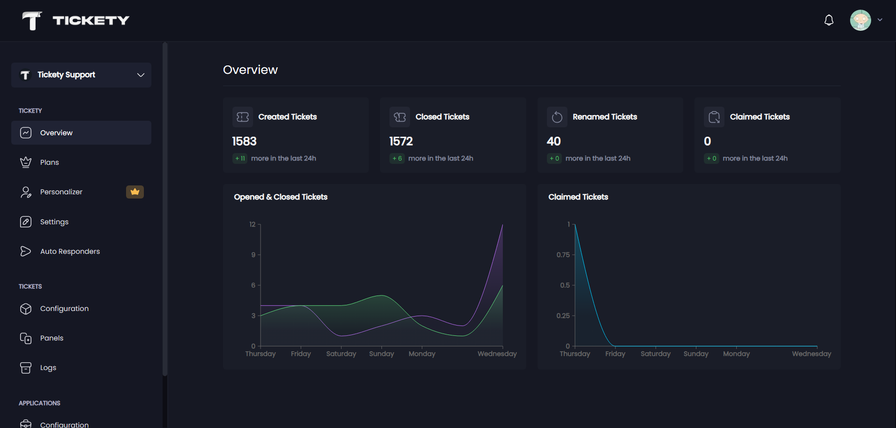Image resolution: width=896 pixels, height=428 pixels.
Task: Click the Claimed Tickets card icon
Action: [x=713, y=117]
